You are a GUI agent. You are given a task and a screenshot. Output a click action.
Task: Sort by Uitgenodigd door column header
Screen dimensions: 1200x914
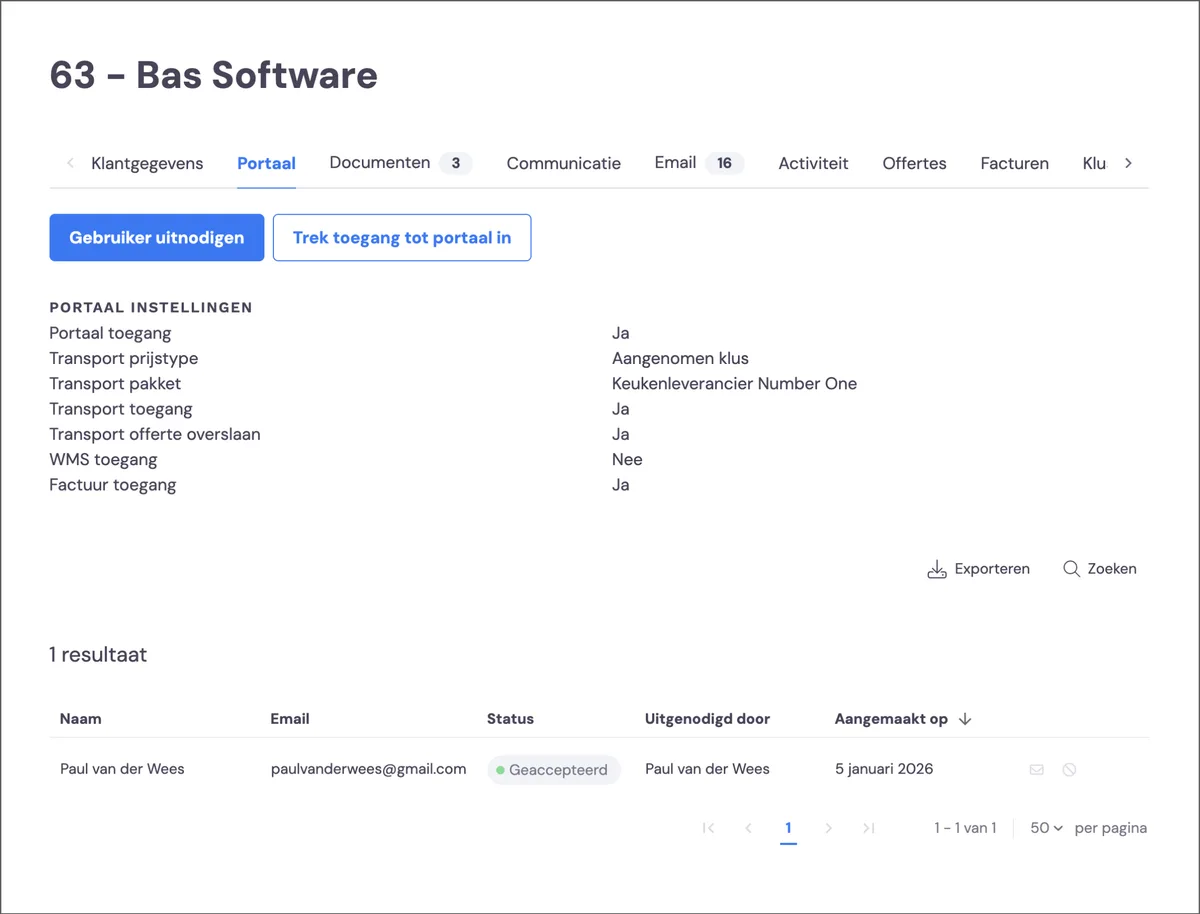pos(707,719)
